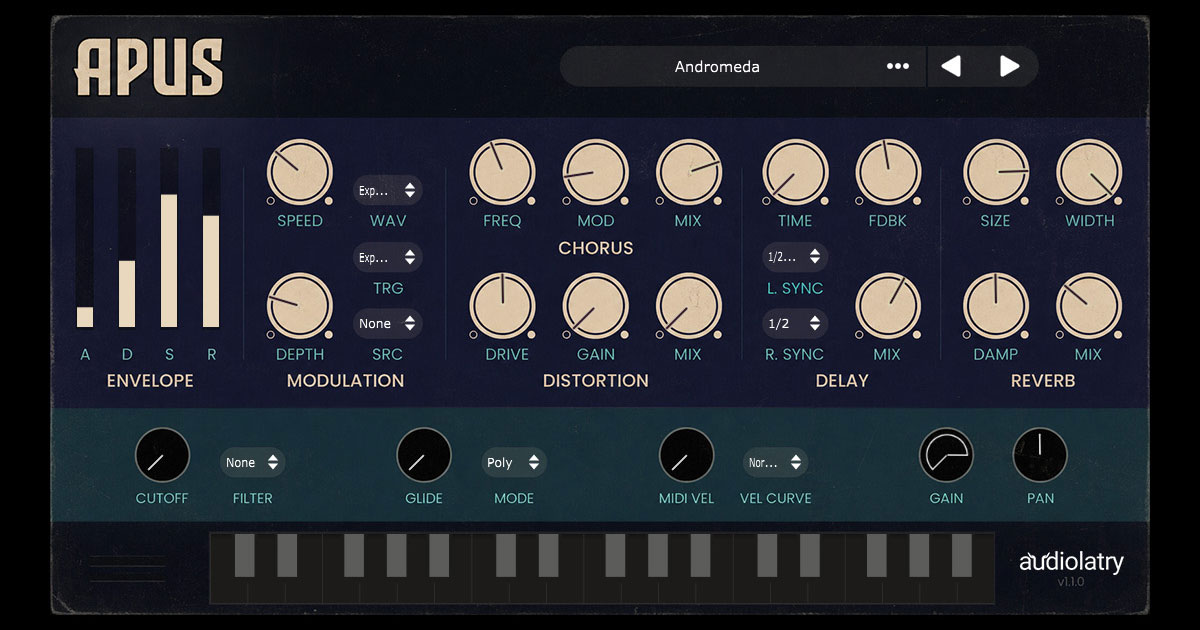Click the delay FDBK knob
1200x630 pixels.
coord(888,172)
